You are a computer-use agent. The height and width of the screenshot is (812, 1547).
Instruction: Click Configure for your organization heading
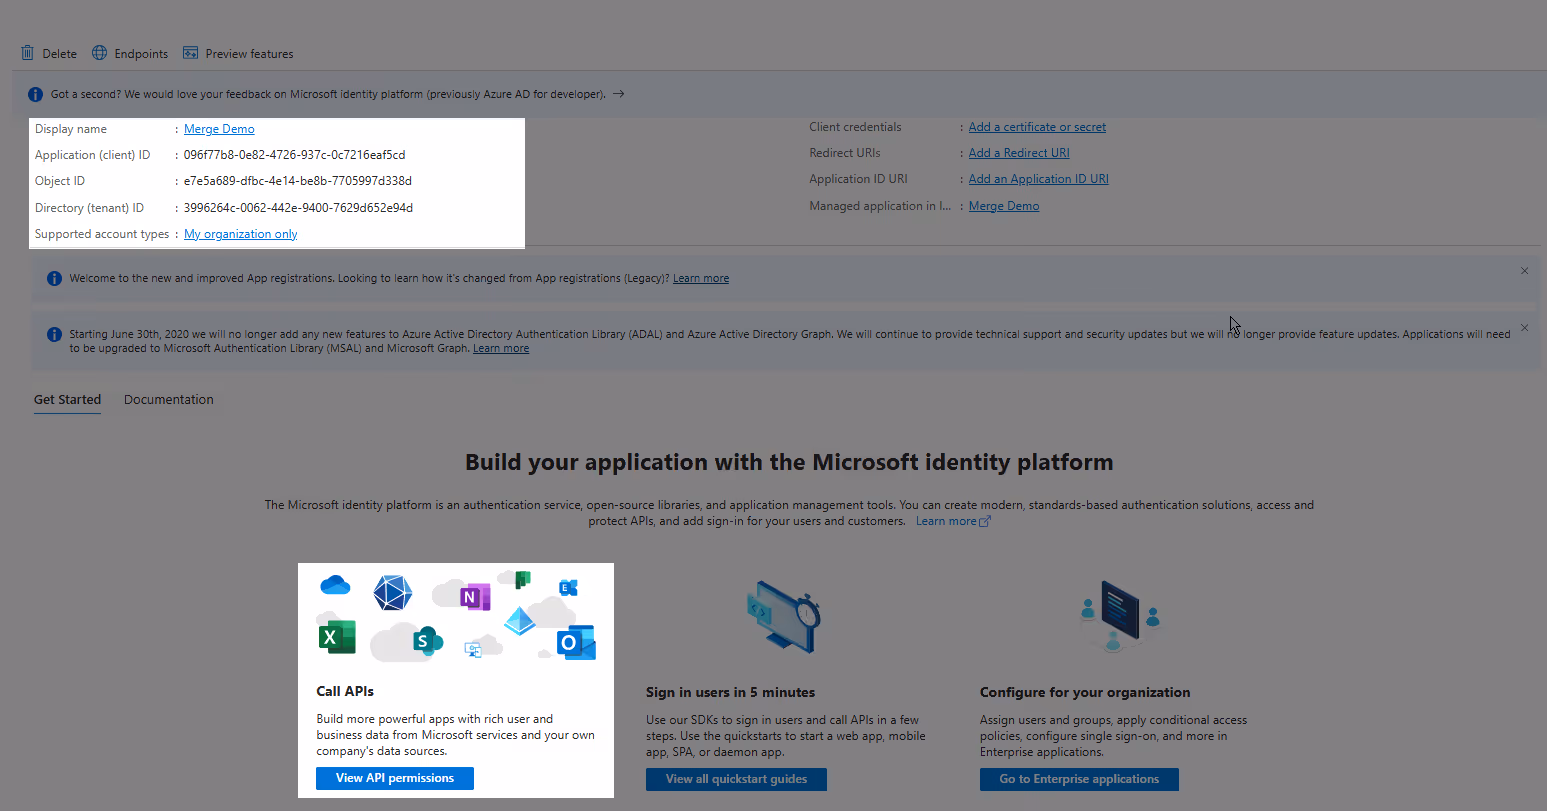(1085, 692)
